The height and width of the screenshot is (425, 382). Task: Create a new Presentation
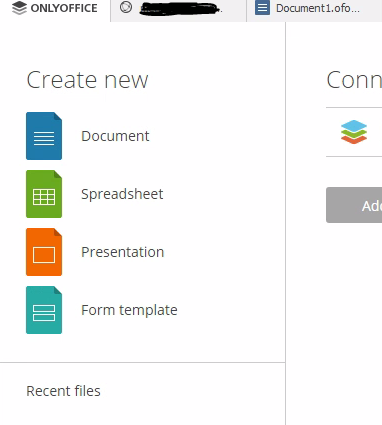click(122, 252)
